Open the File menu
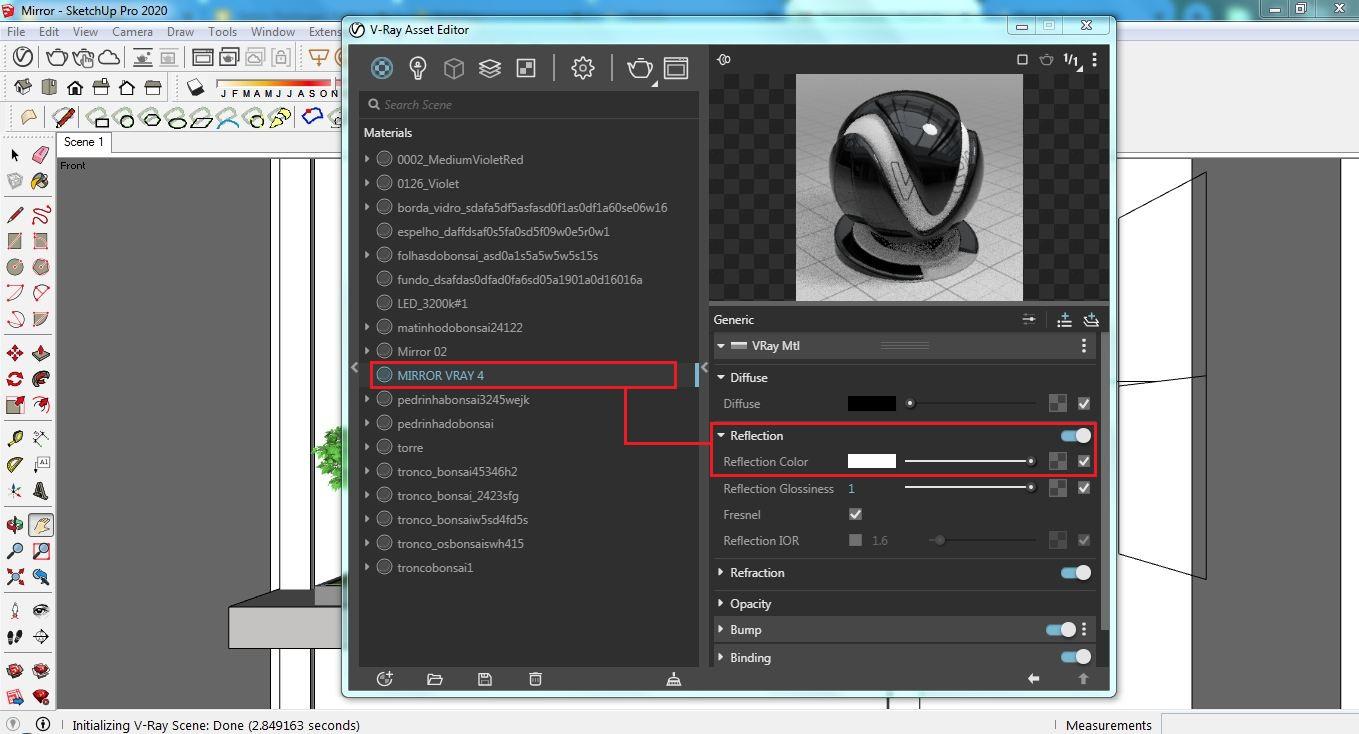 point(17,31)
